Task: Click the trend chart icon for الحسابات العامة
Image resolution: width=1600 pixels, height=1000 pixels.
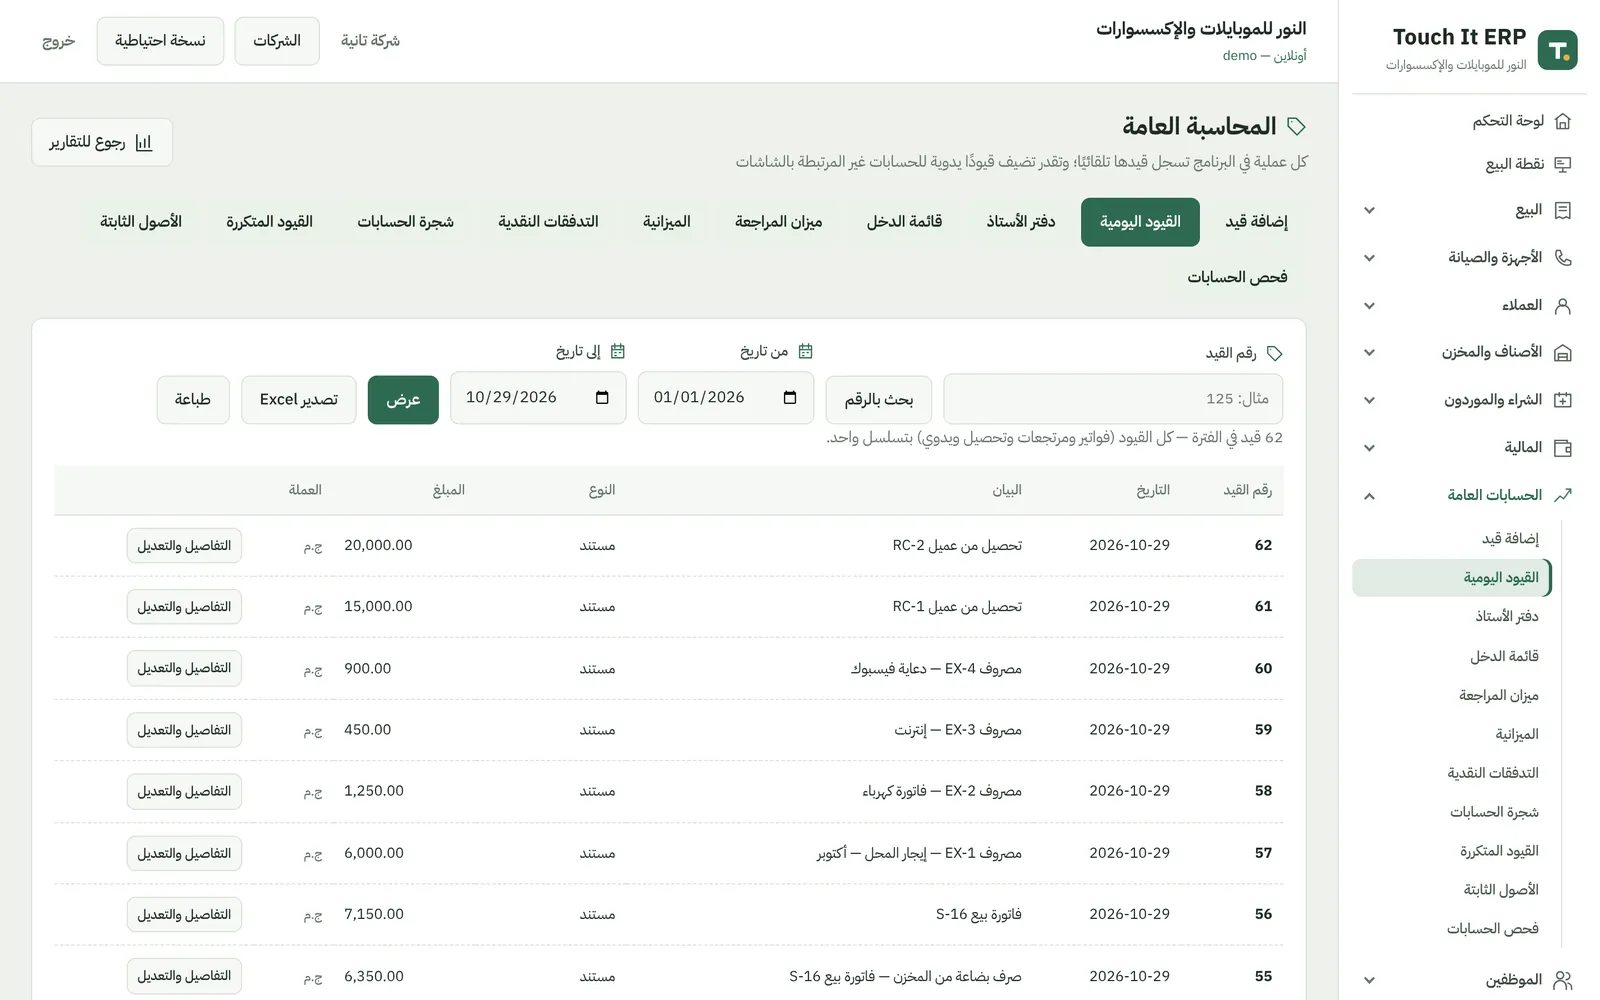Action: [1563, 495]
